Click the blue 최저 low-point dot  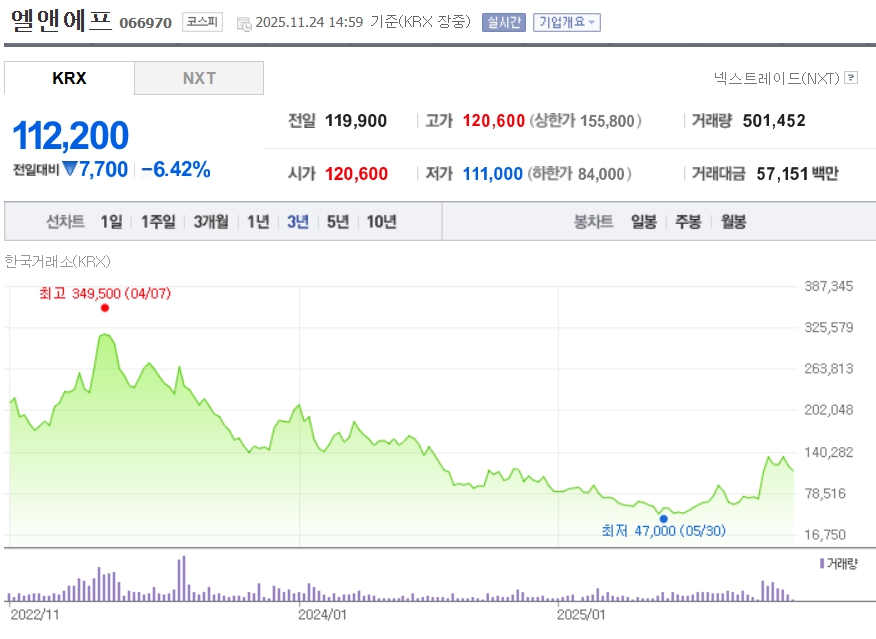point(663,518)
